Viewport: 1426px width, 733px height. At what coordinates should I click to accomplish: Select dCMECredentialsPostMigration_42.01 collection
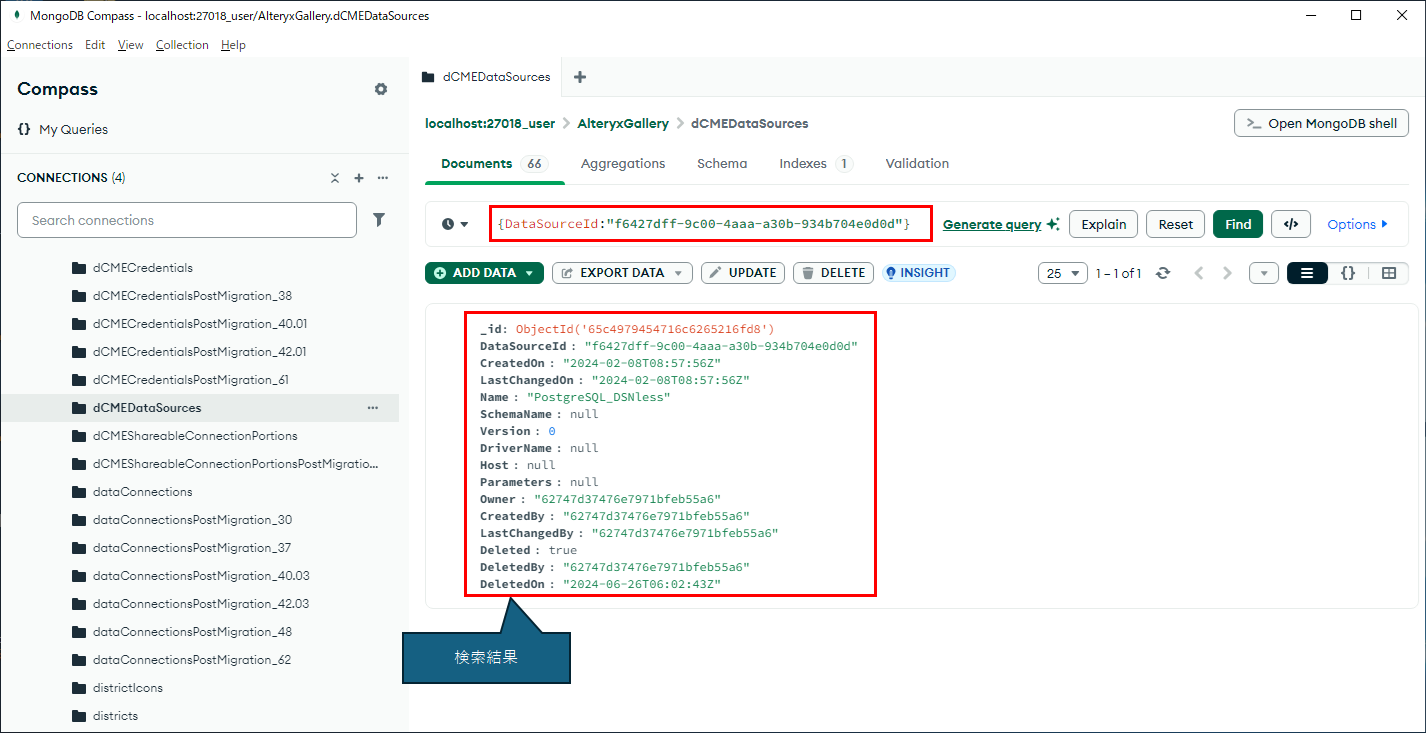point(200,352)
